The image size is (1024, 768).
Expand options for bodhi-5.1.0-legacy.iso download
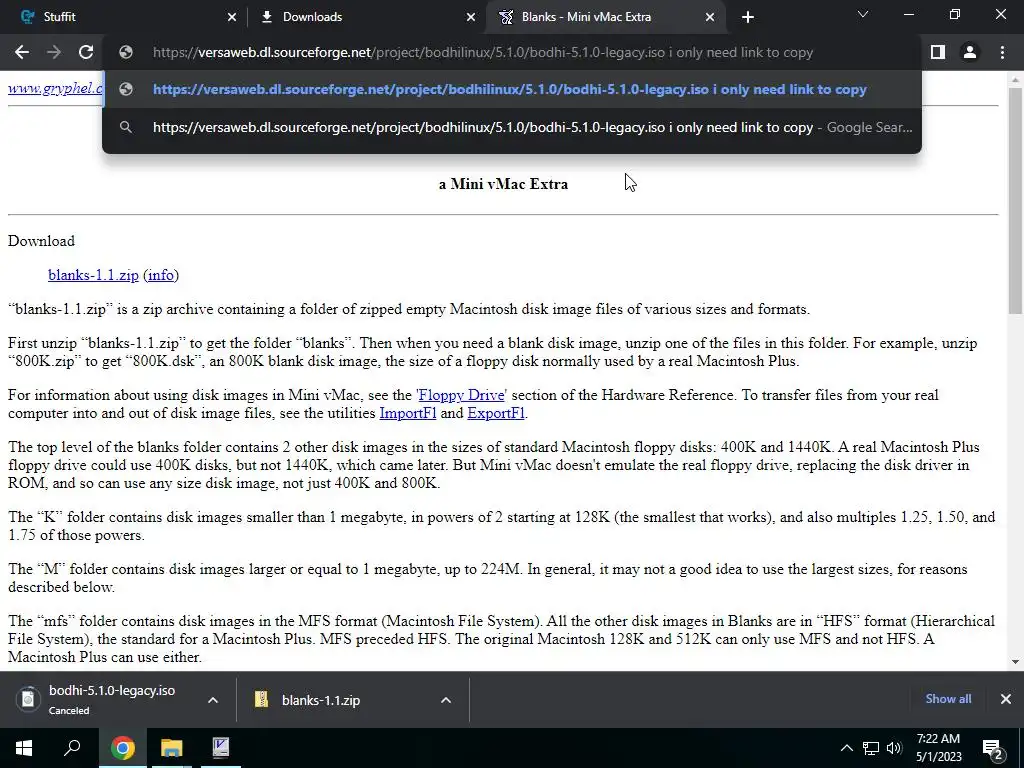click(x=212, y=700)
